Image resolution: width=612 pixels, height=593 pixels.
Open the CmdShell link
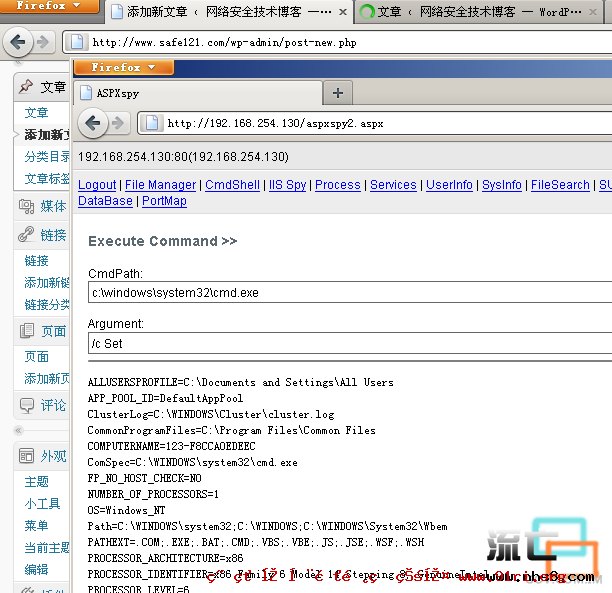coord(232,185)
